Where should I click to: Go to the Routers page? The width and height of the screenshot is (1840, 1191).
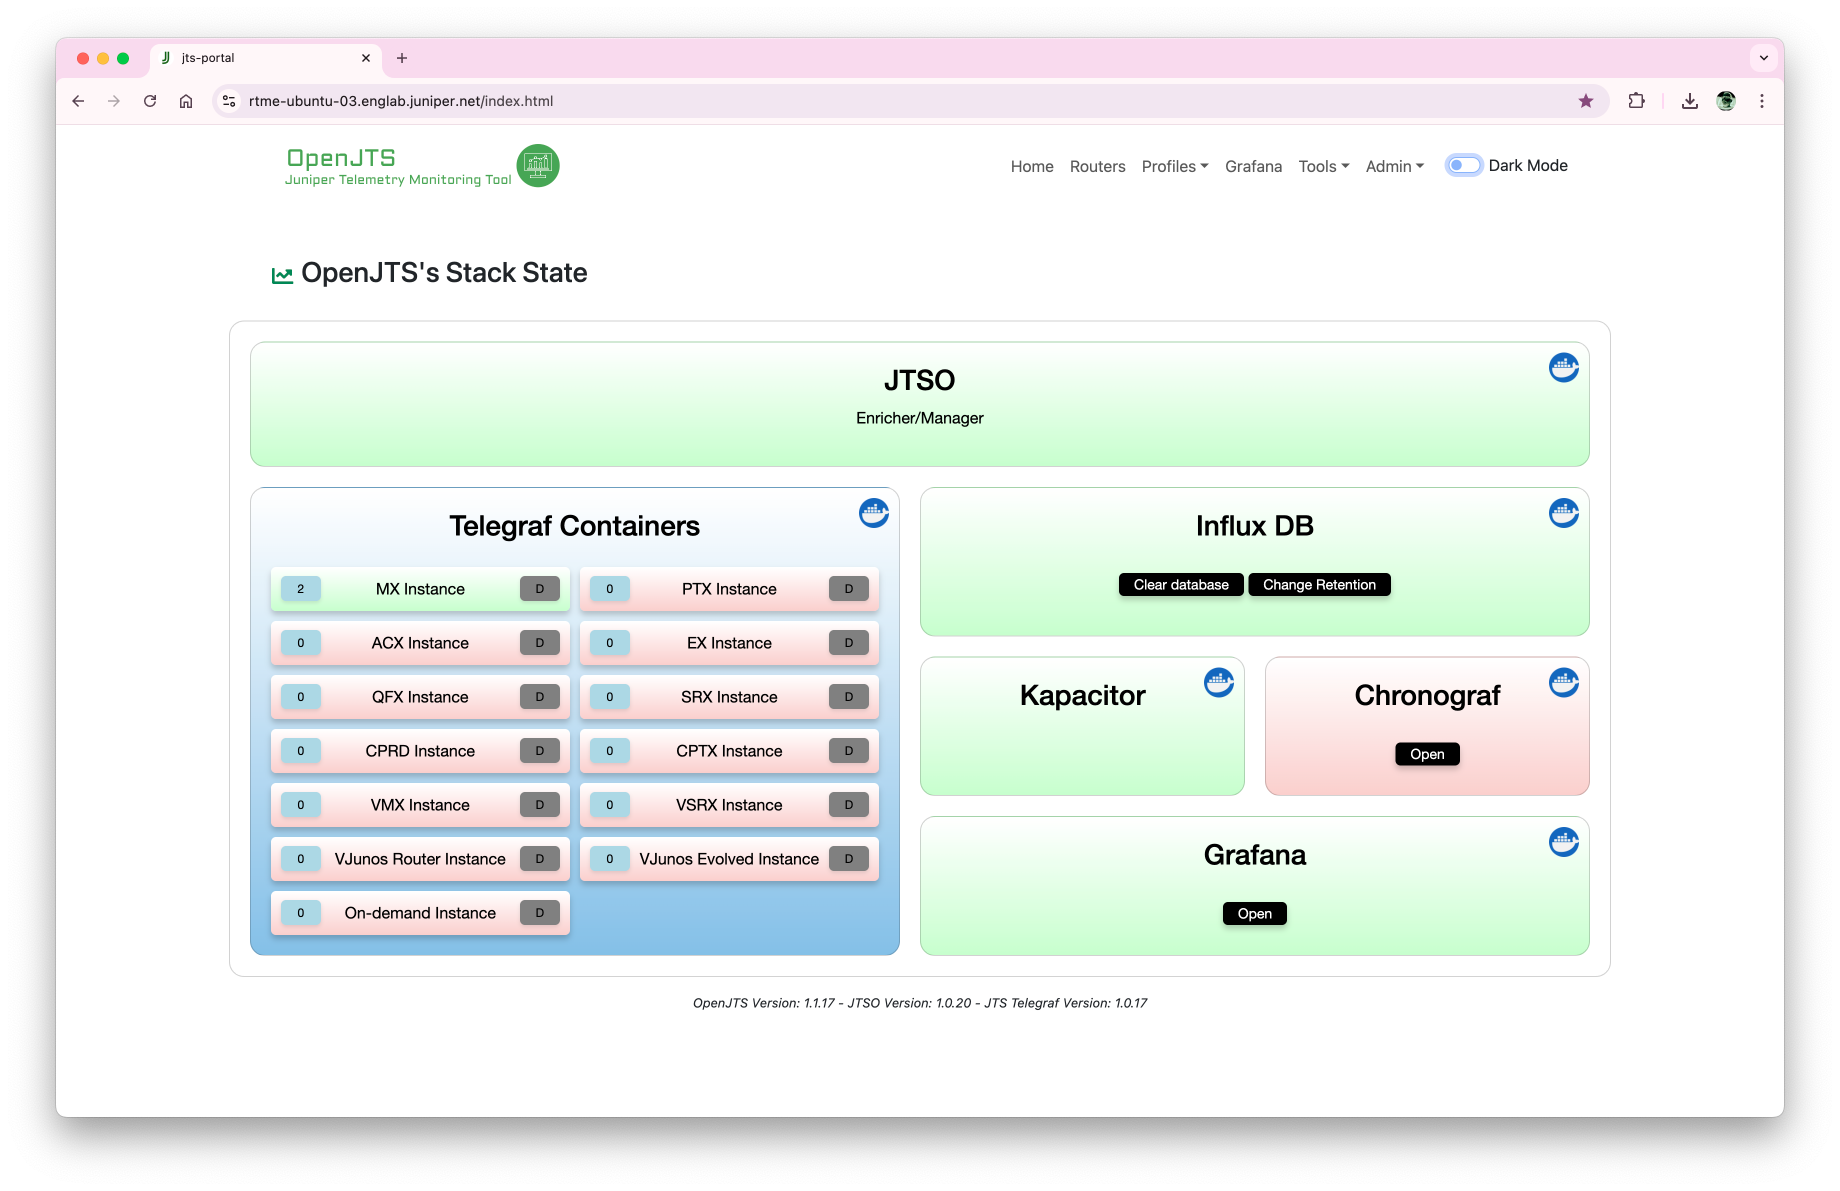[1097, 167]
